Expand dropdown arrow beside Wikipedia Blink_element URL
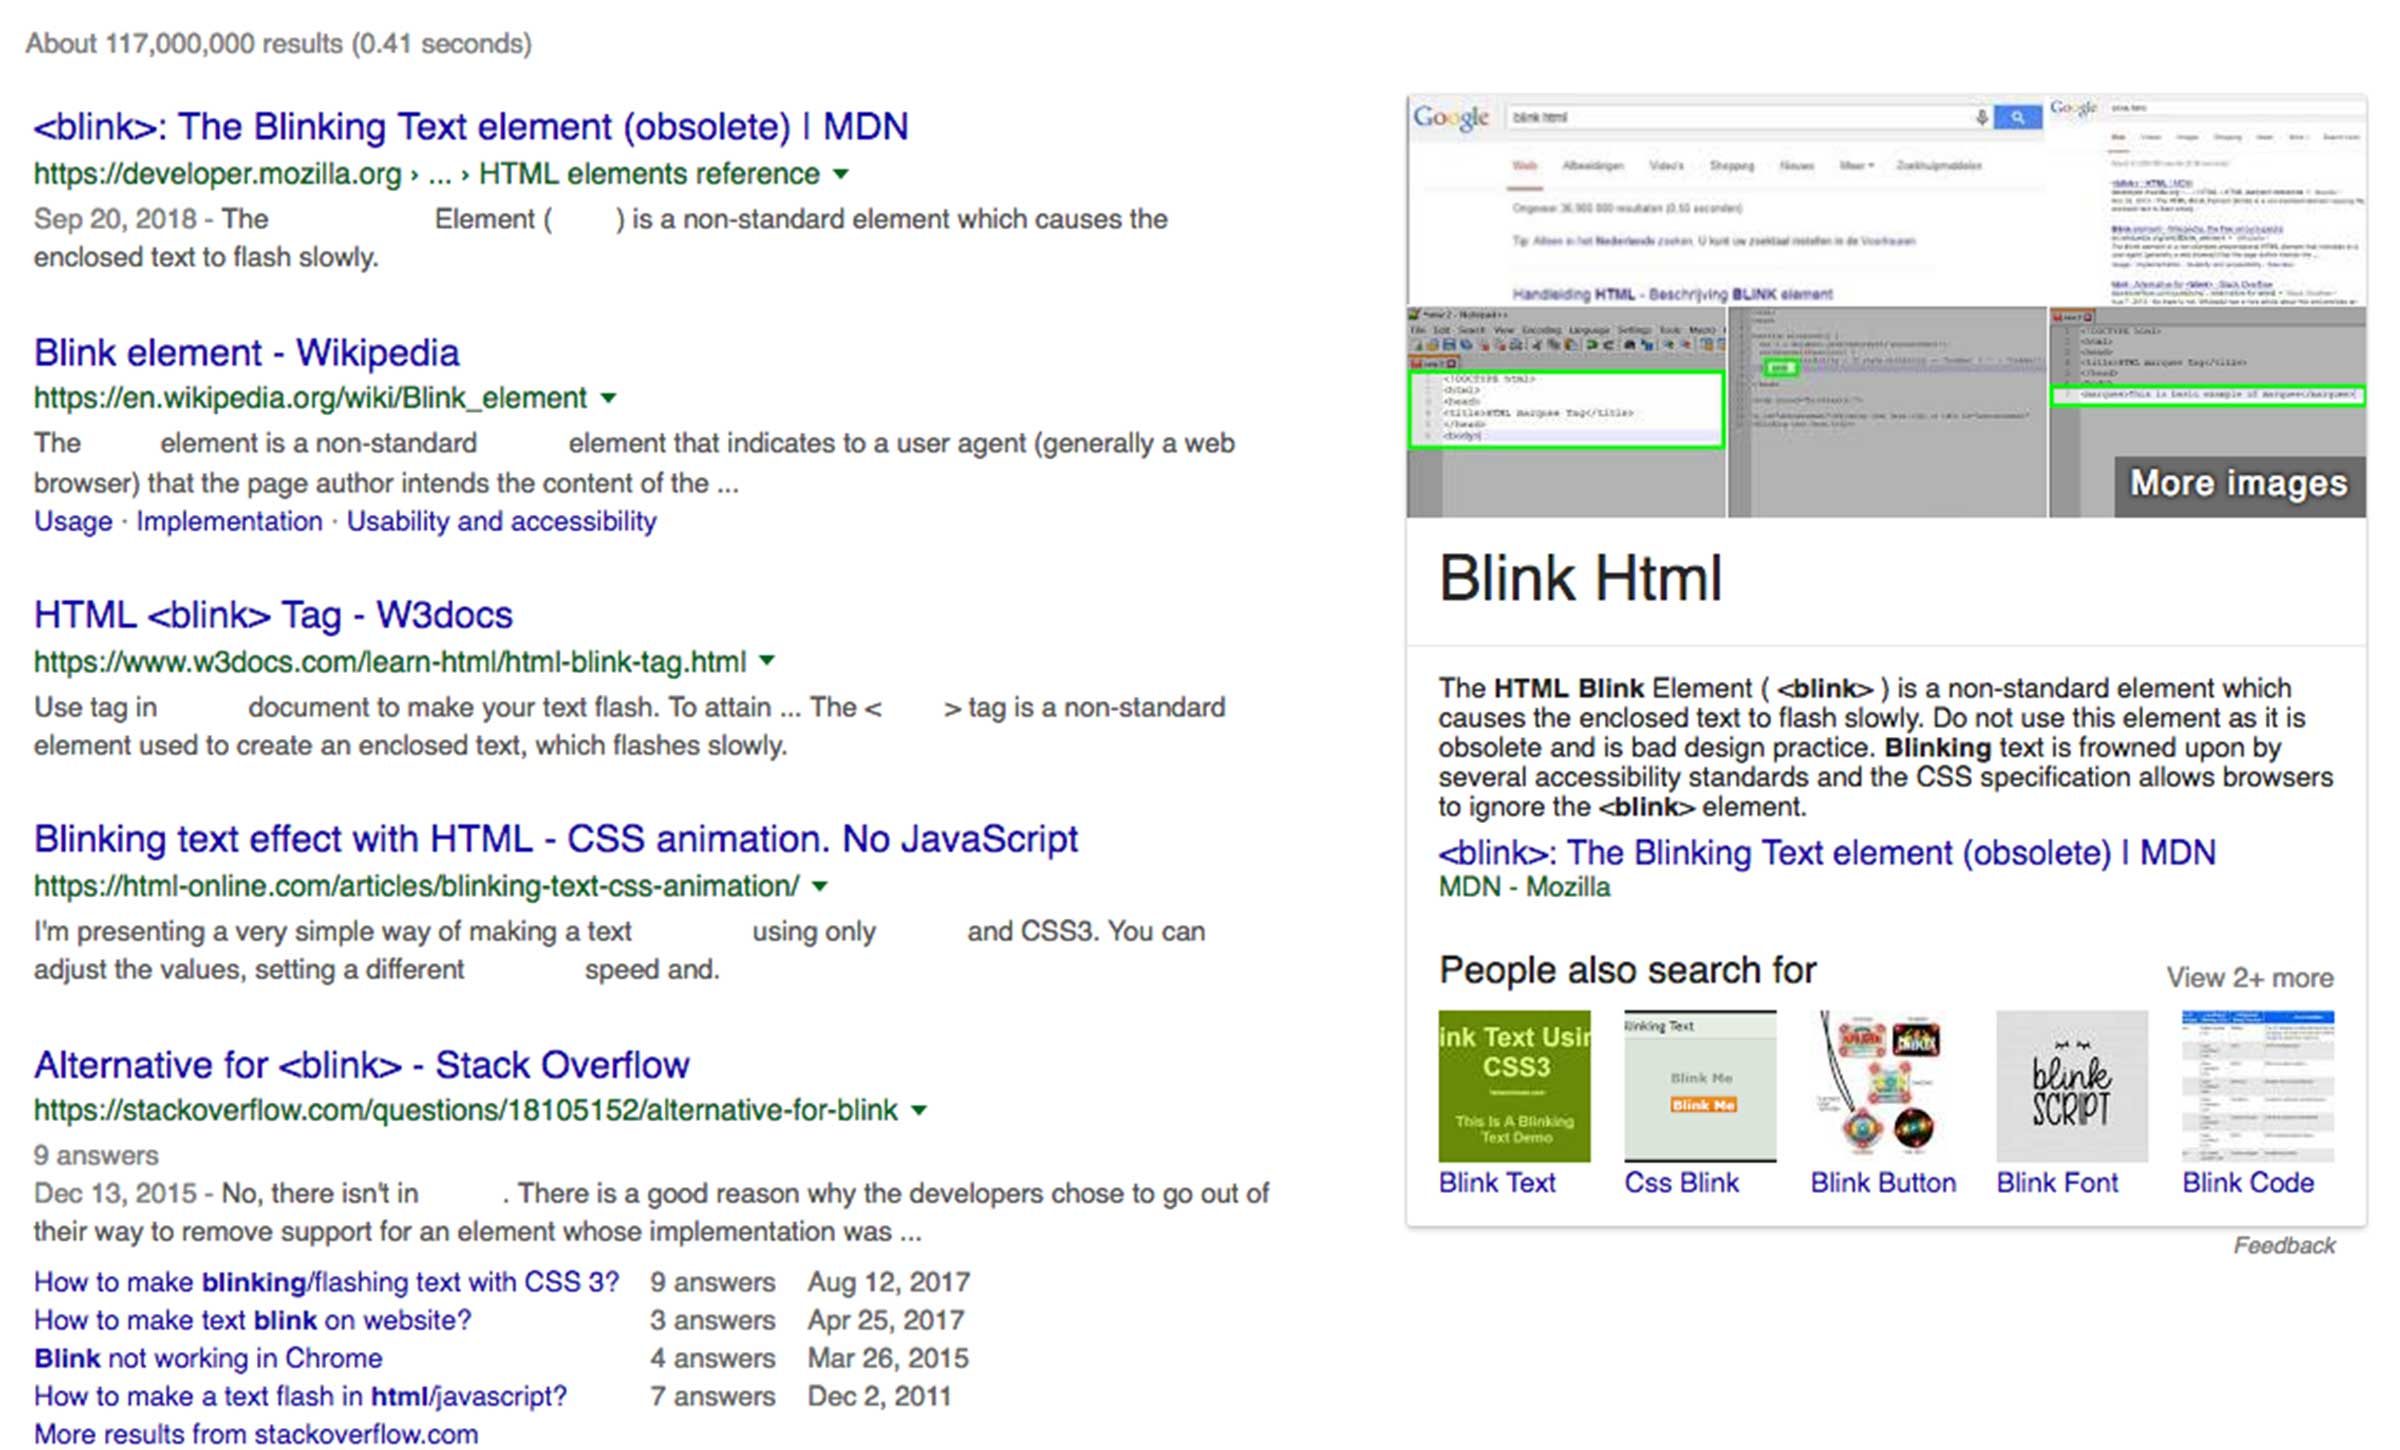 click(608, 398)
